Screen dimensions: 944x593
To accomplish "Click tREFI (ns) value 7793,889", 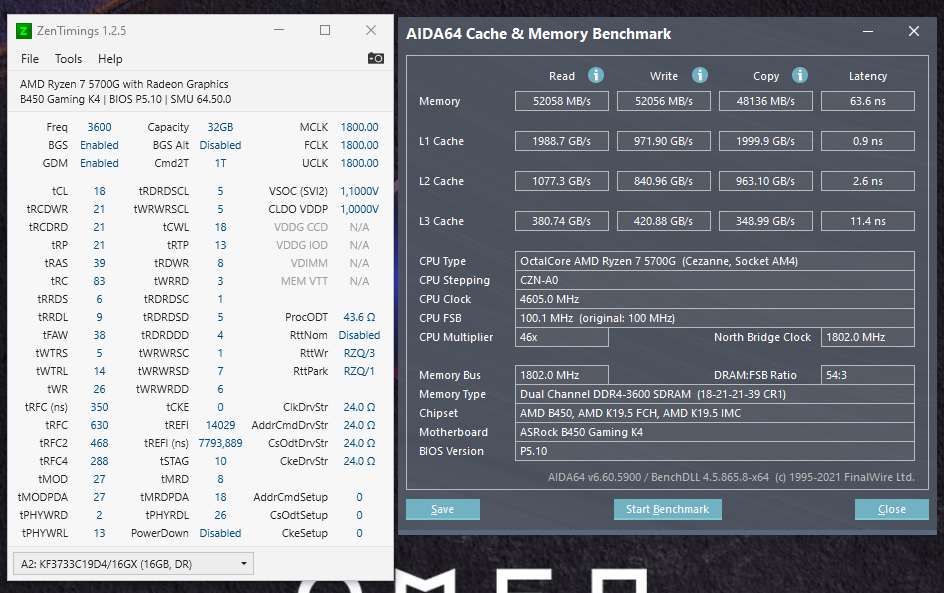I will pos(220,443).
